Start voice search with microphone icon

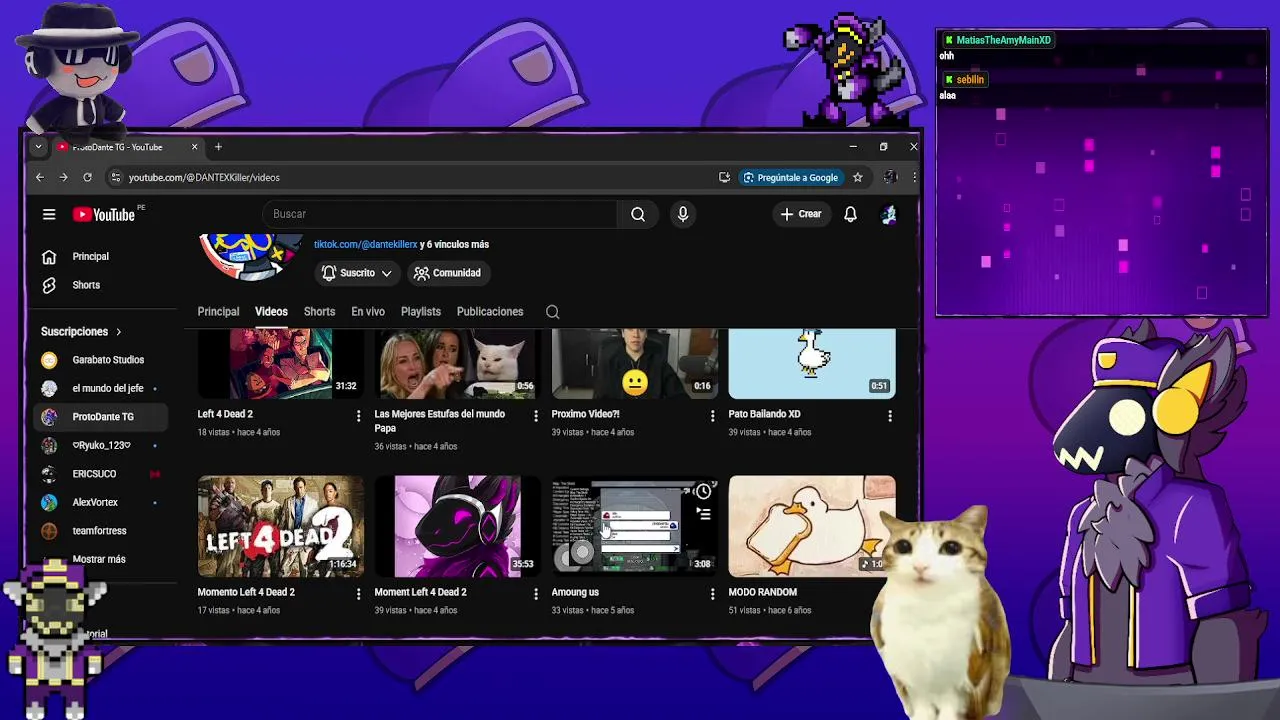683,214
